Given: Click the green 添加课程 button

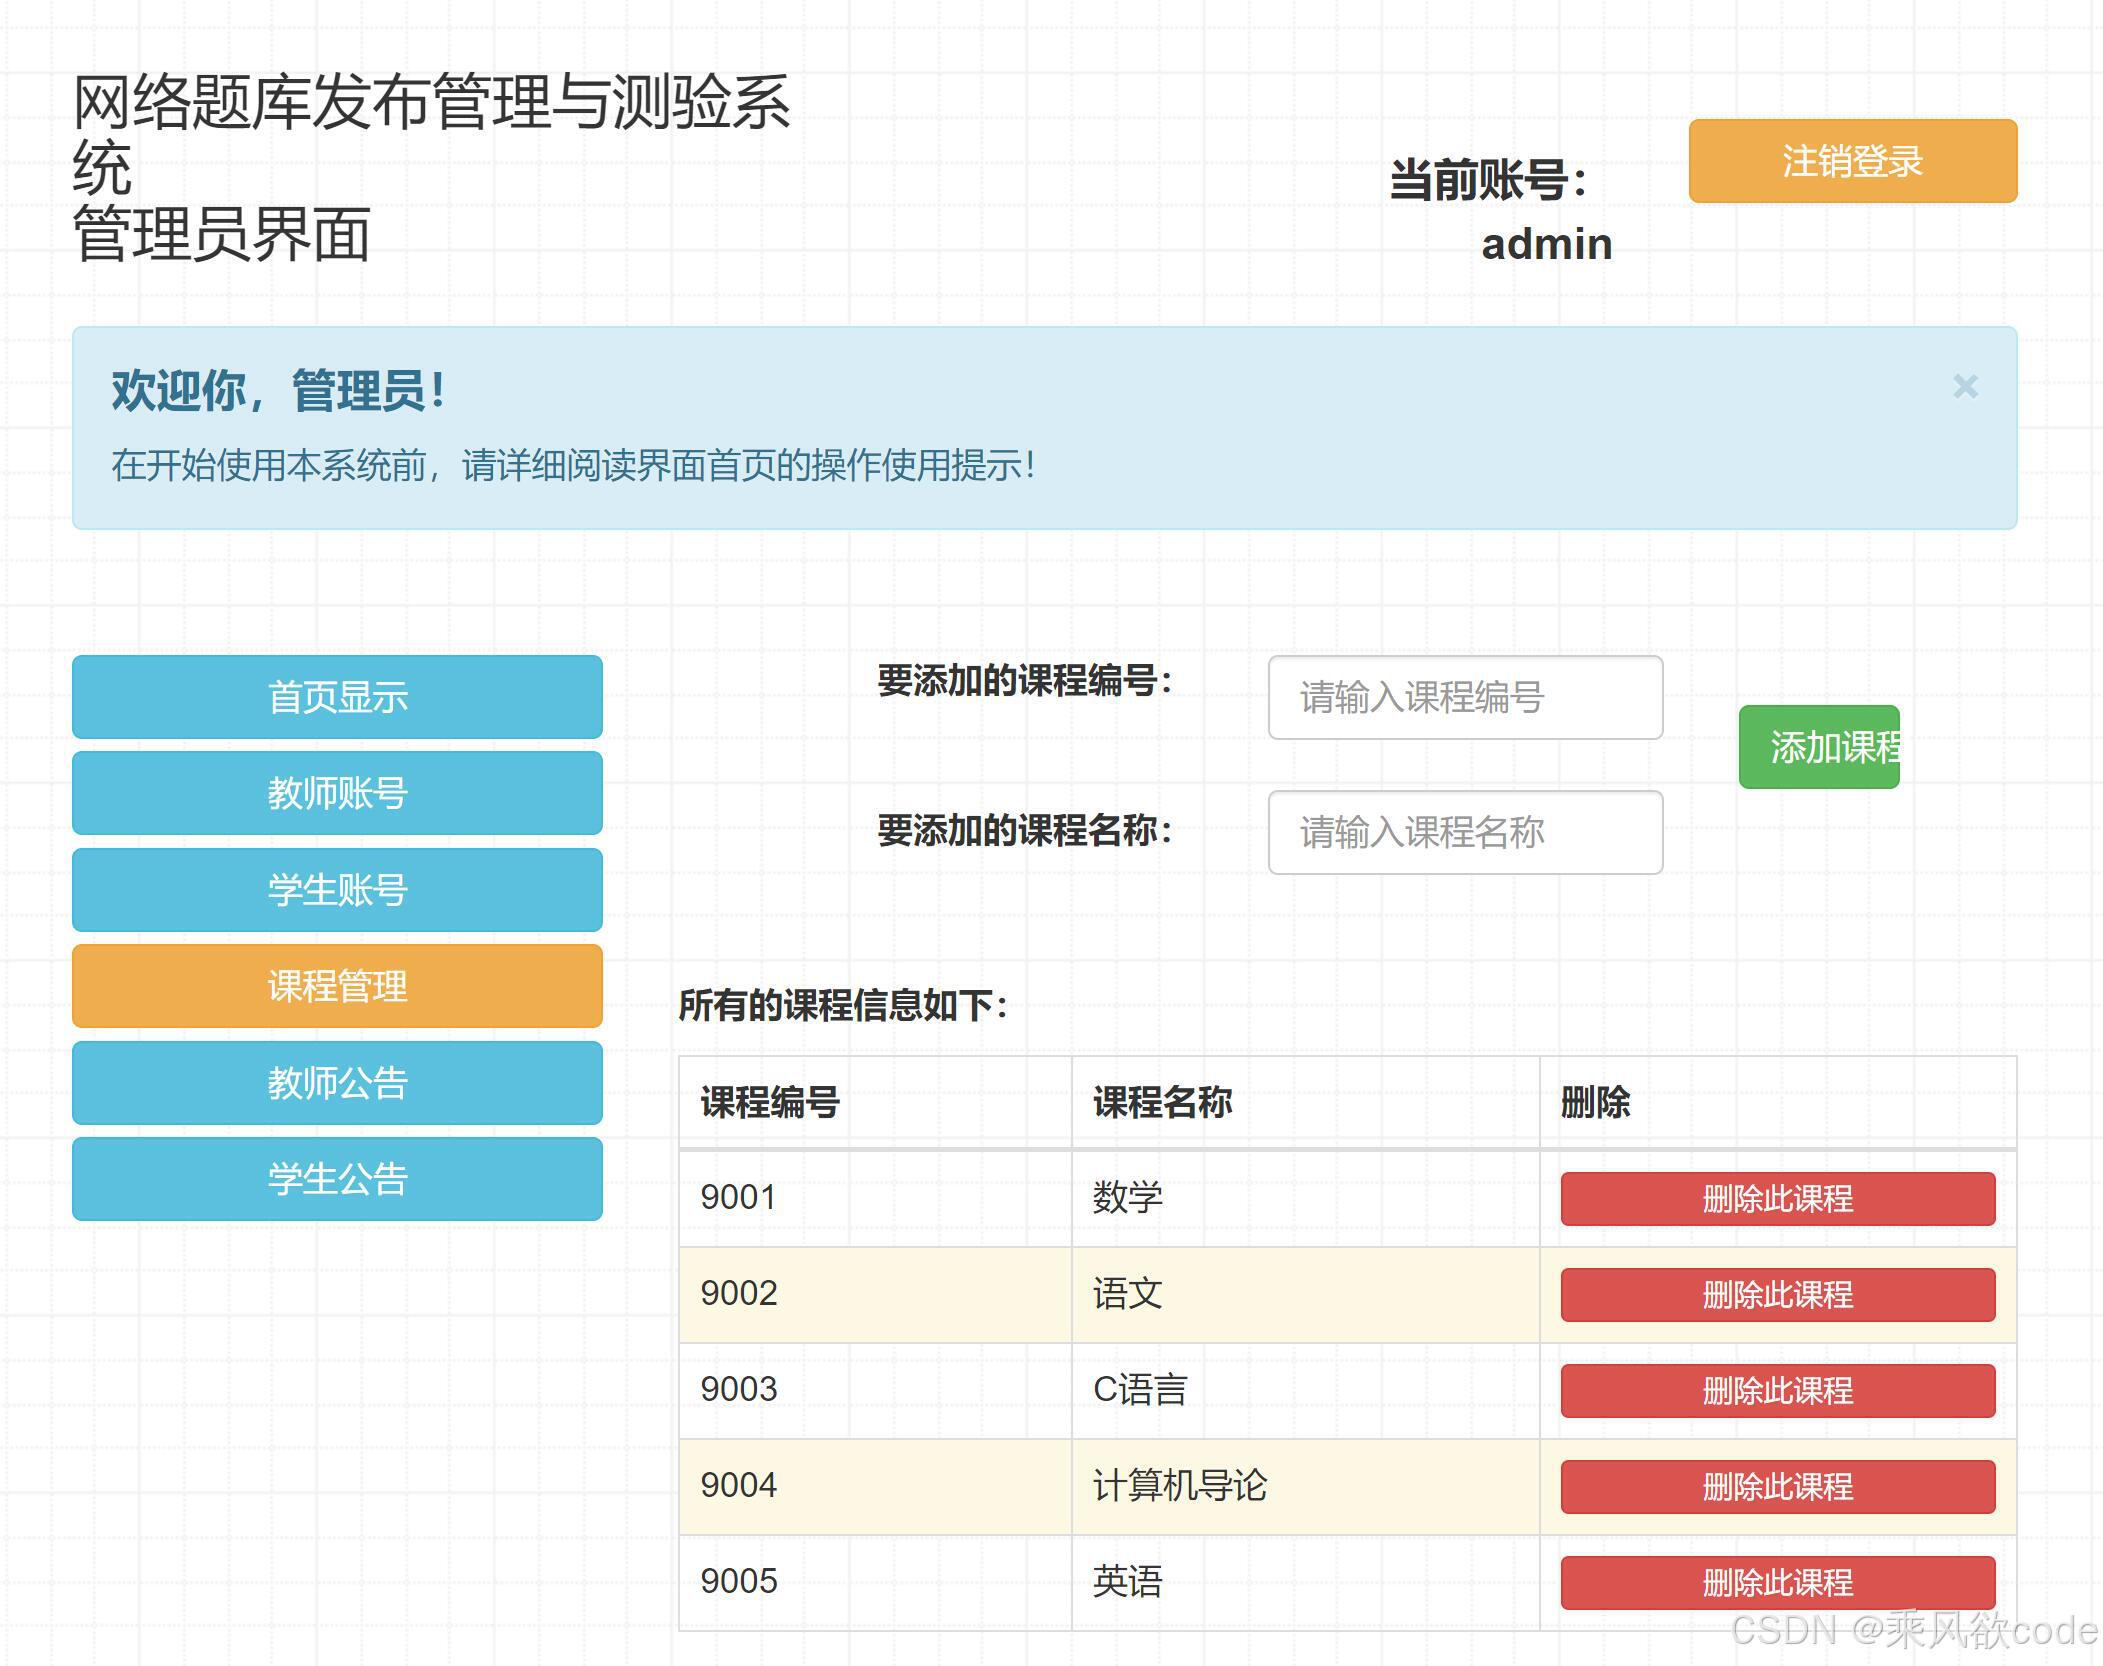Looking at the screenshot, I should [1819, 744].
